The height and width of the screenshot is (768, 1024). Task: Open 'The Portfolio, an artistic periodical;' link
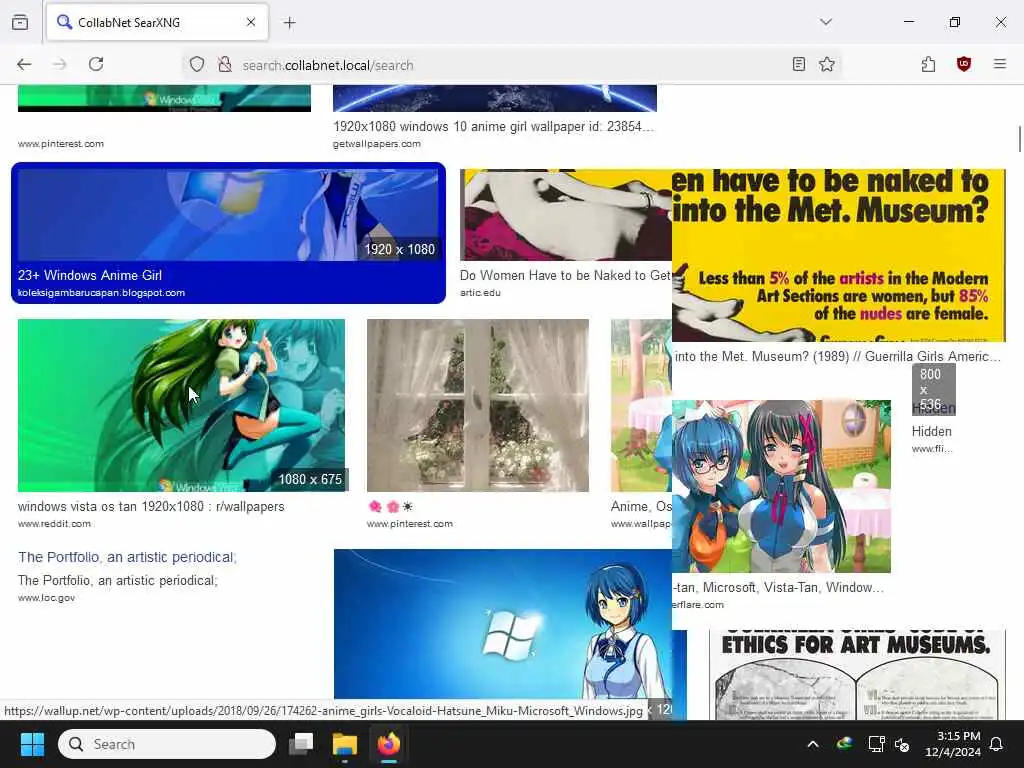(127, 557)
